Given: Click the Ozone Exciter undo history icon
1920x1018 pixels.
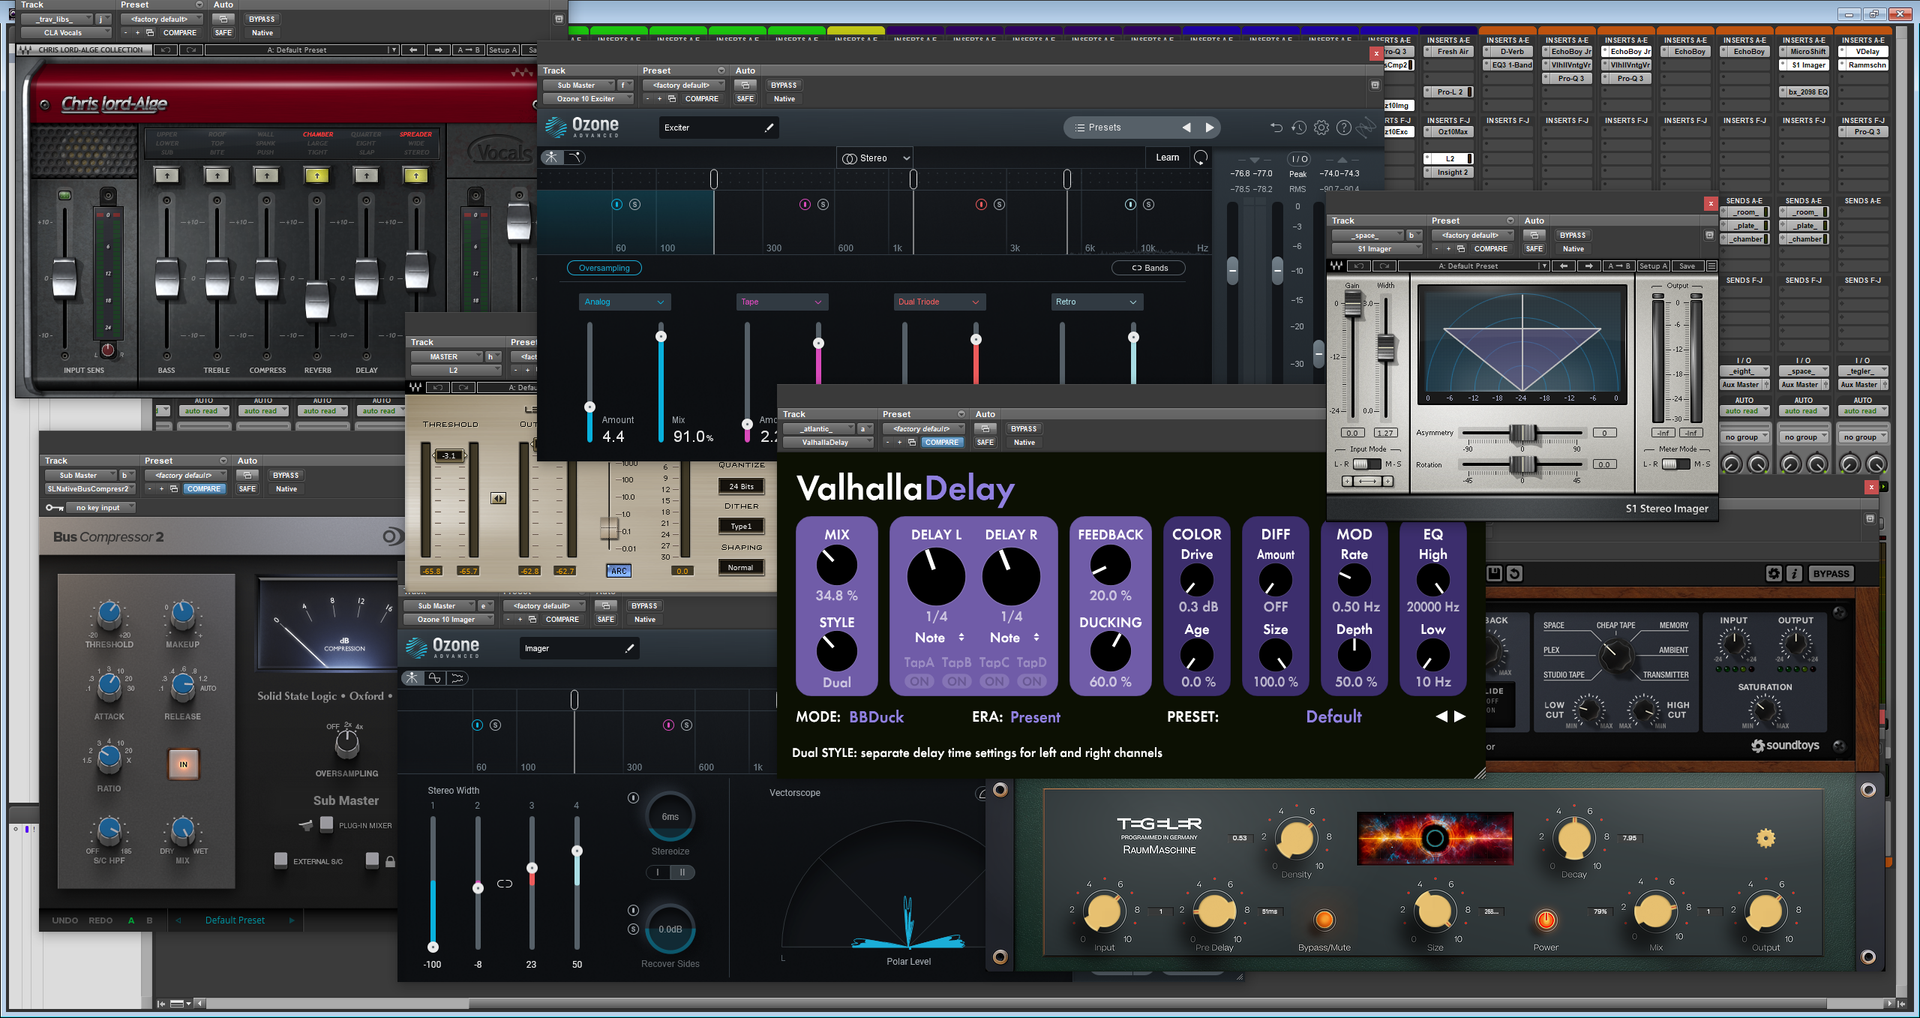Looking at the screenshot, I should 1298,128.
